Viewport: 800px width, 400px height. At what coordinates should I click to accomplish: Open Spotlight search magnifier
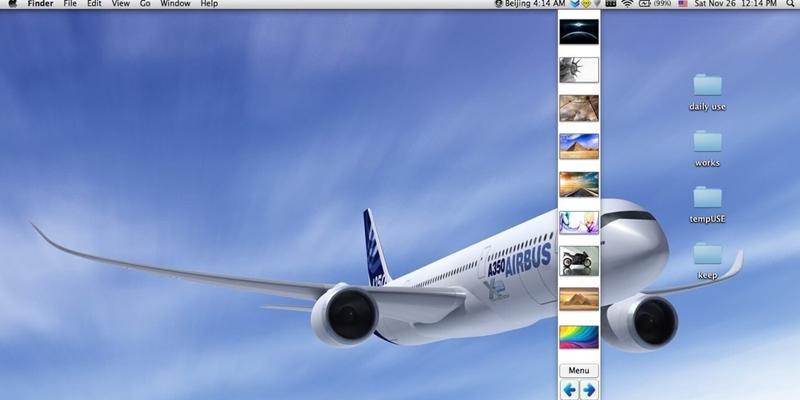[x=791, y=4]
